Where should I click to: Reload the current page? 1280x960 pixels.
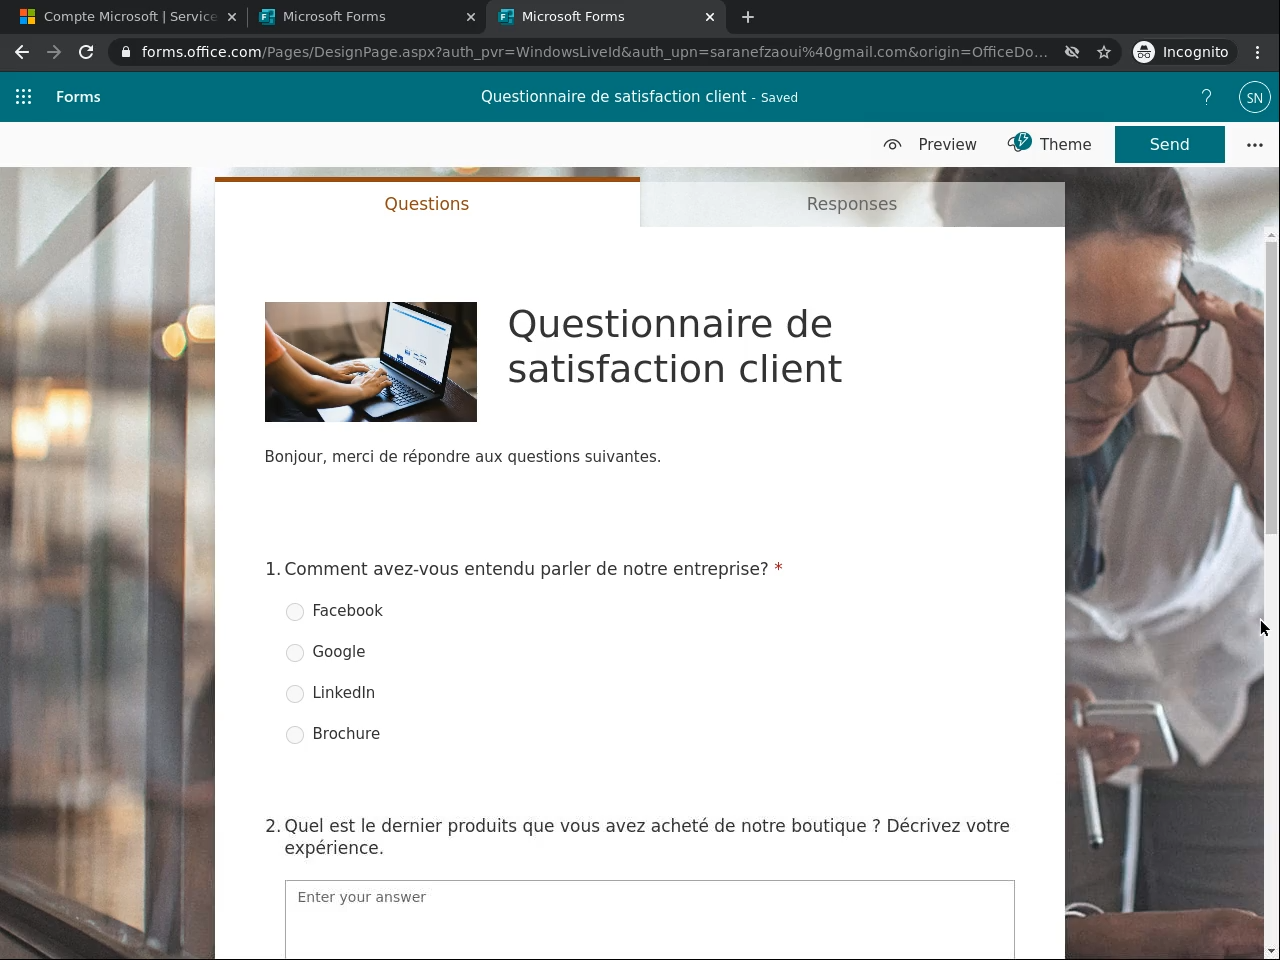(x=86, y=52)
